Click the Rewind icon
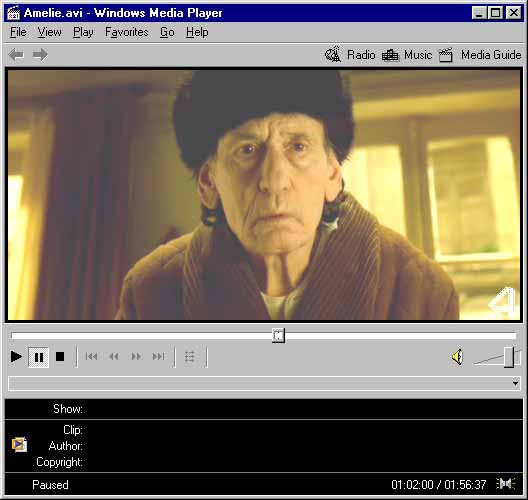The width and height of the screenshot is (528, 500). pos(113,357)
